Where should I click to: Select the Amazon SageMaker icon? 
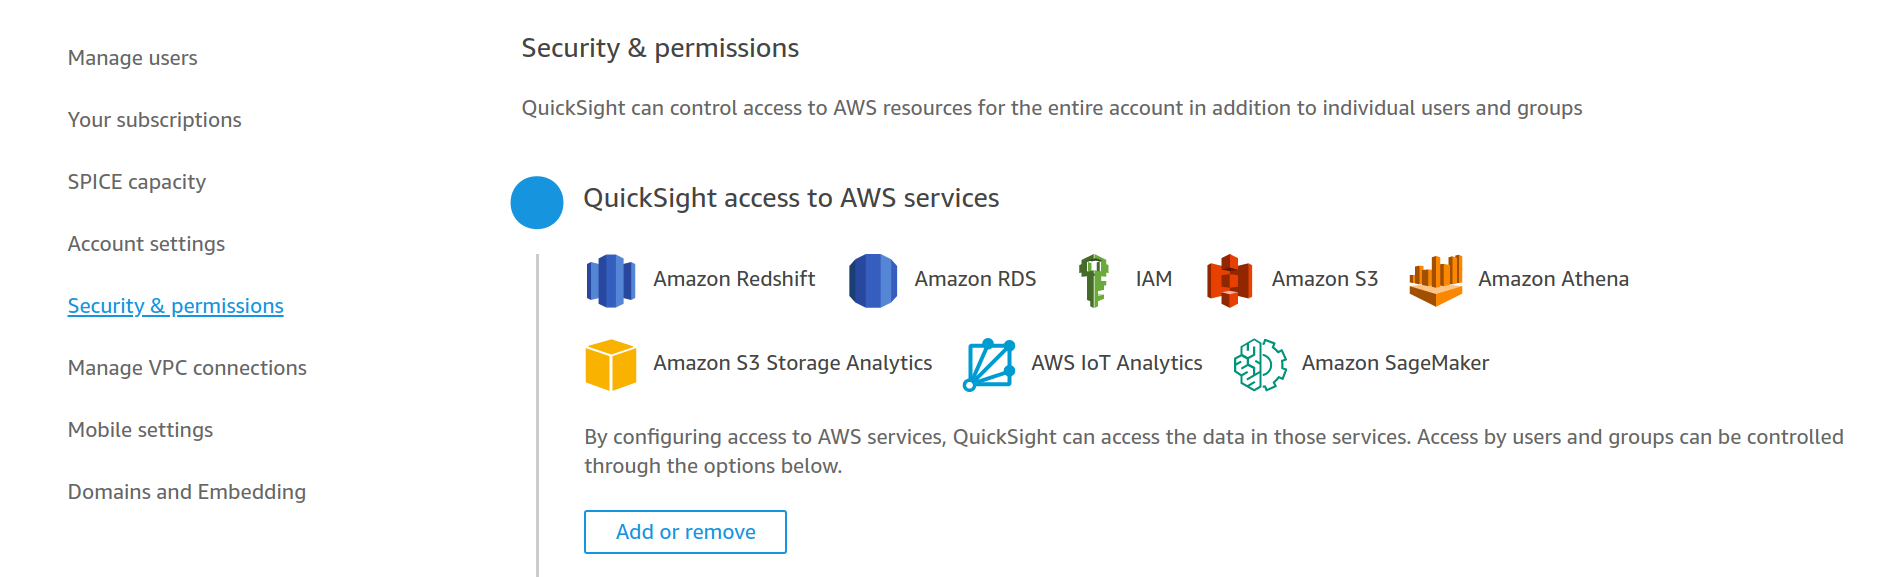(1259, 363)
